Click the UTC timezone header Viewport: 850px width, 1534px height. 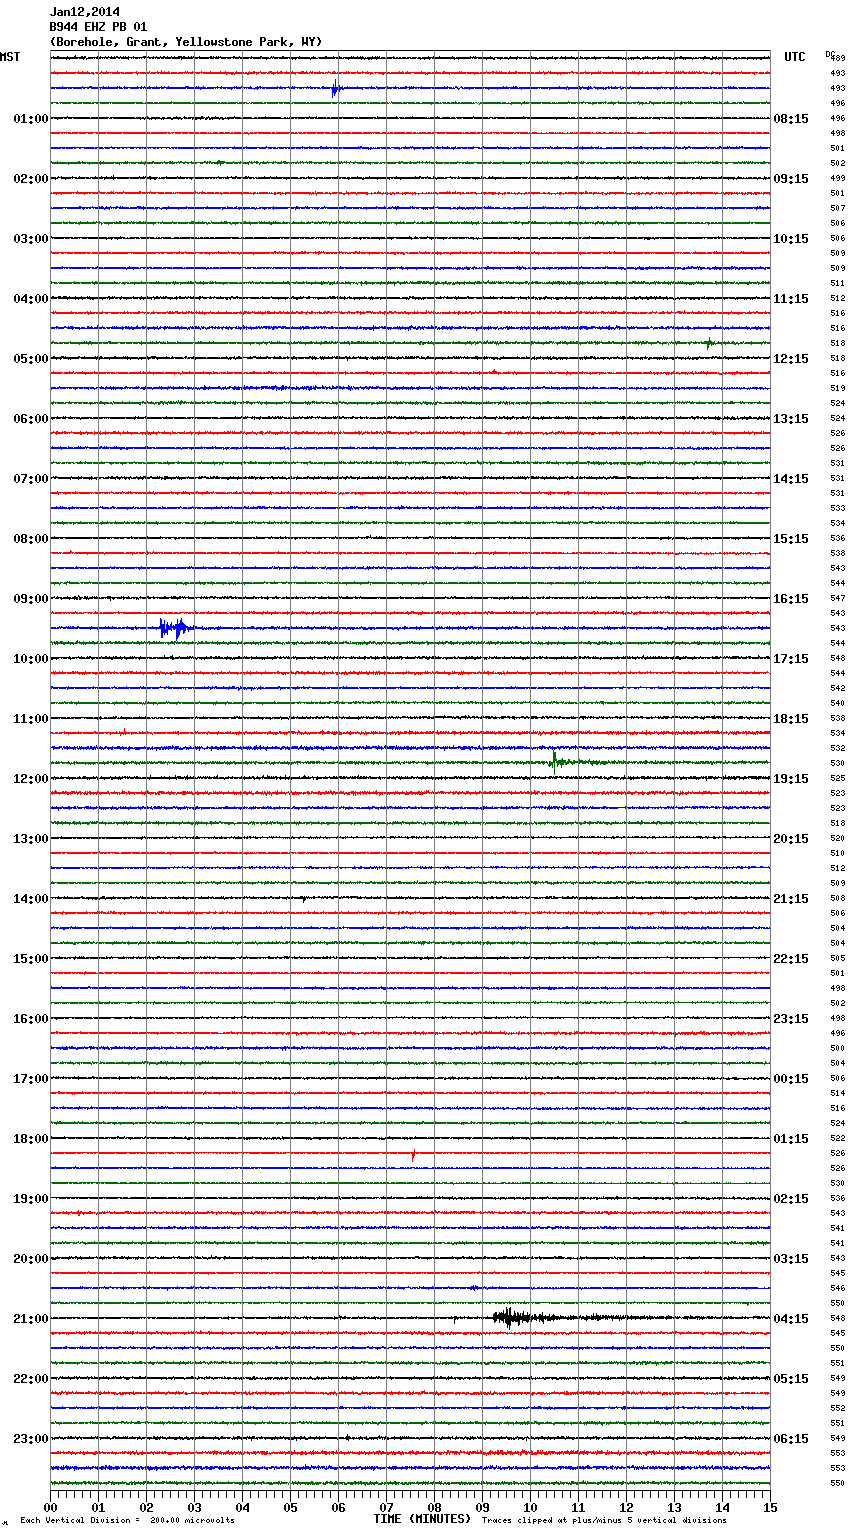pos(794,57)
